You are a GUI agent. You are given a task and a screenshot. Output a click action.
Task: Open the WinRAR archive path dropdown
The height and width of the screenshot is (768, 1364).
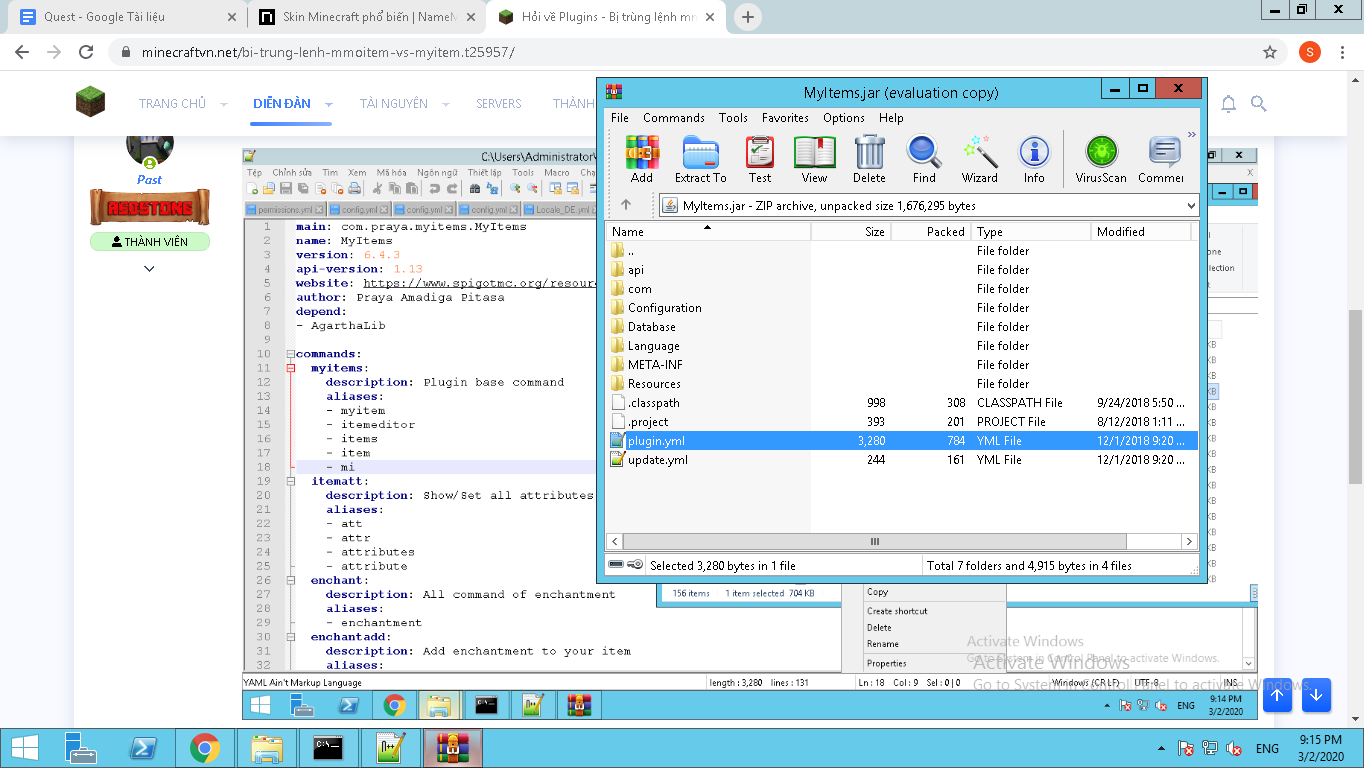point(1190,206)
